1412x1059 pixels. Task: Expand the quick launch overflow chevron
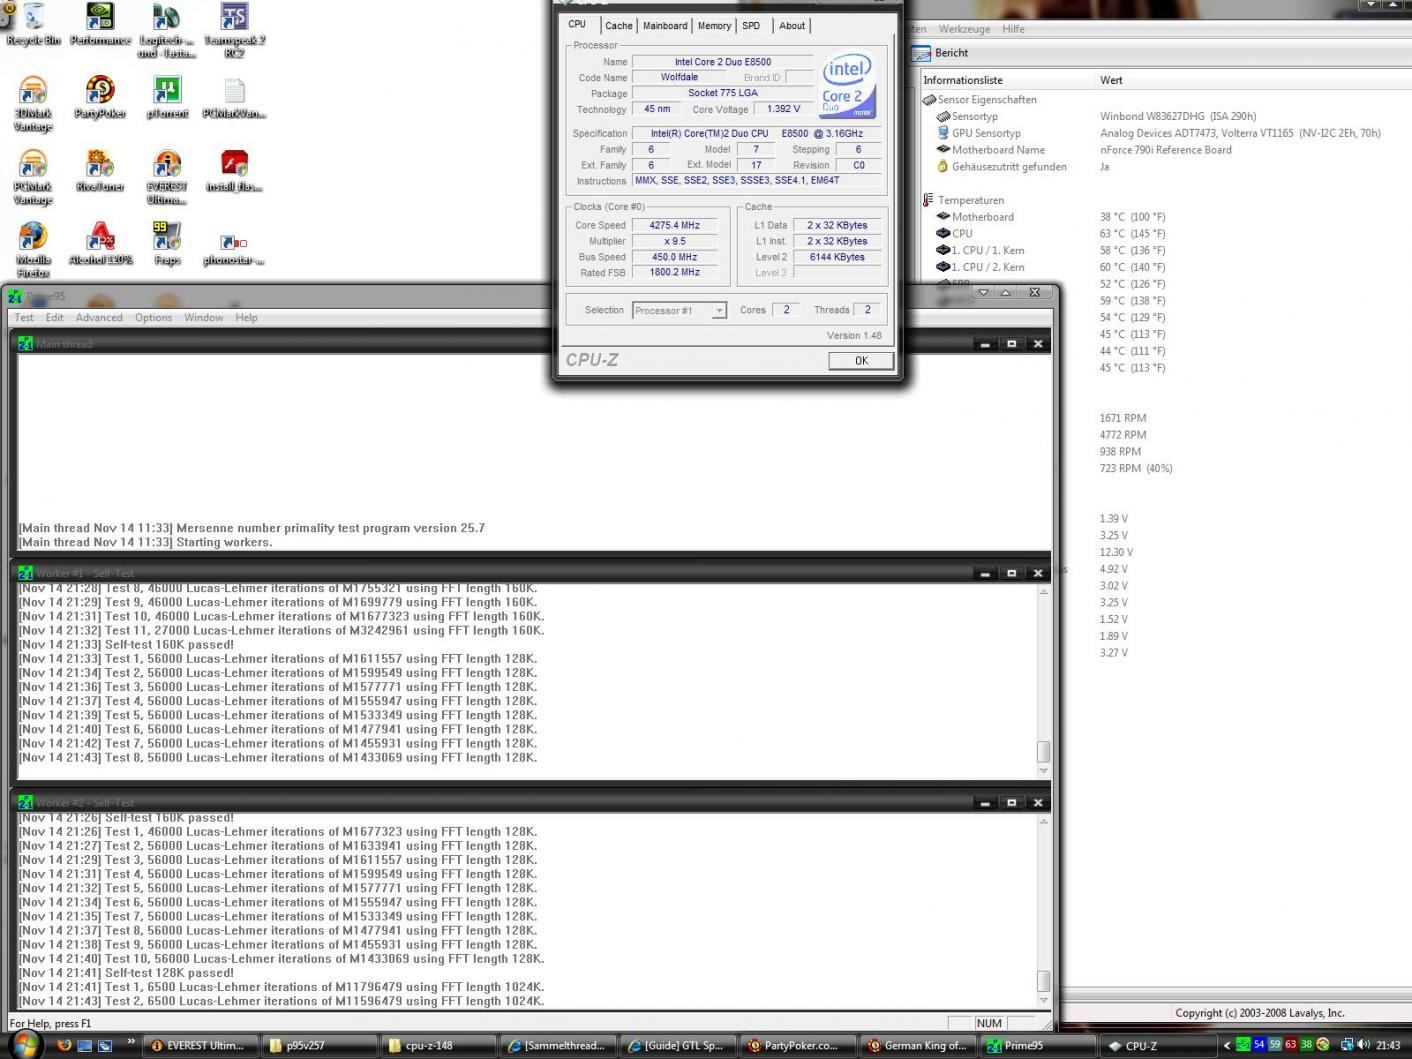[x=130, y=1042]
